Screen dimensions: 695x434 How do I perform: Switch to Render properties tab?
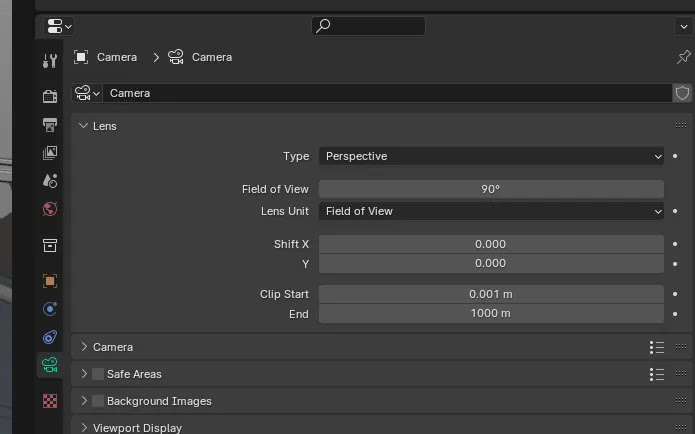50,96
